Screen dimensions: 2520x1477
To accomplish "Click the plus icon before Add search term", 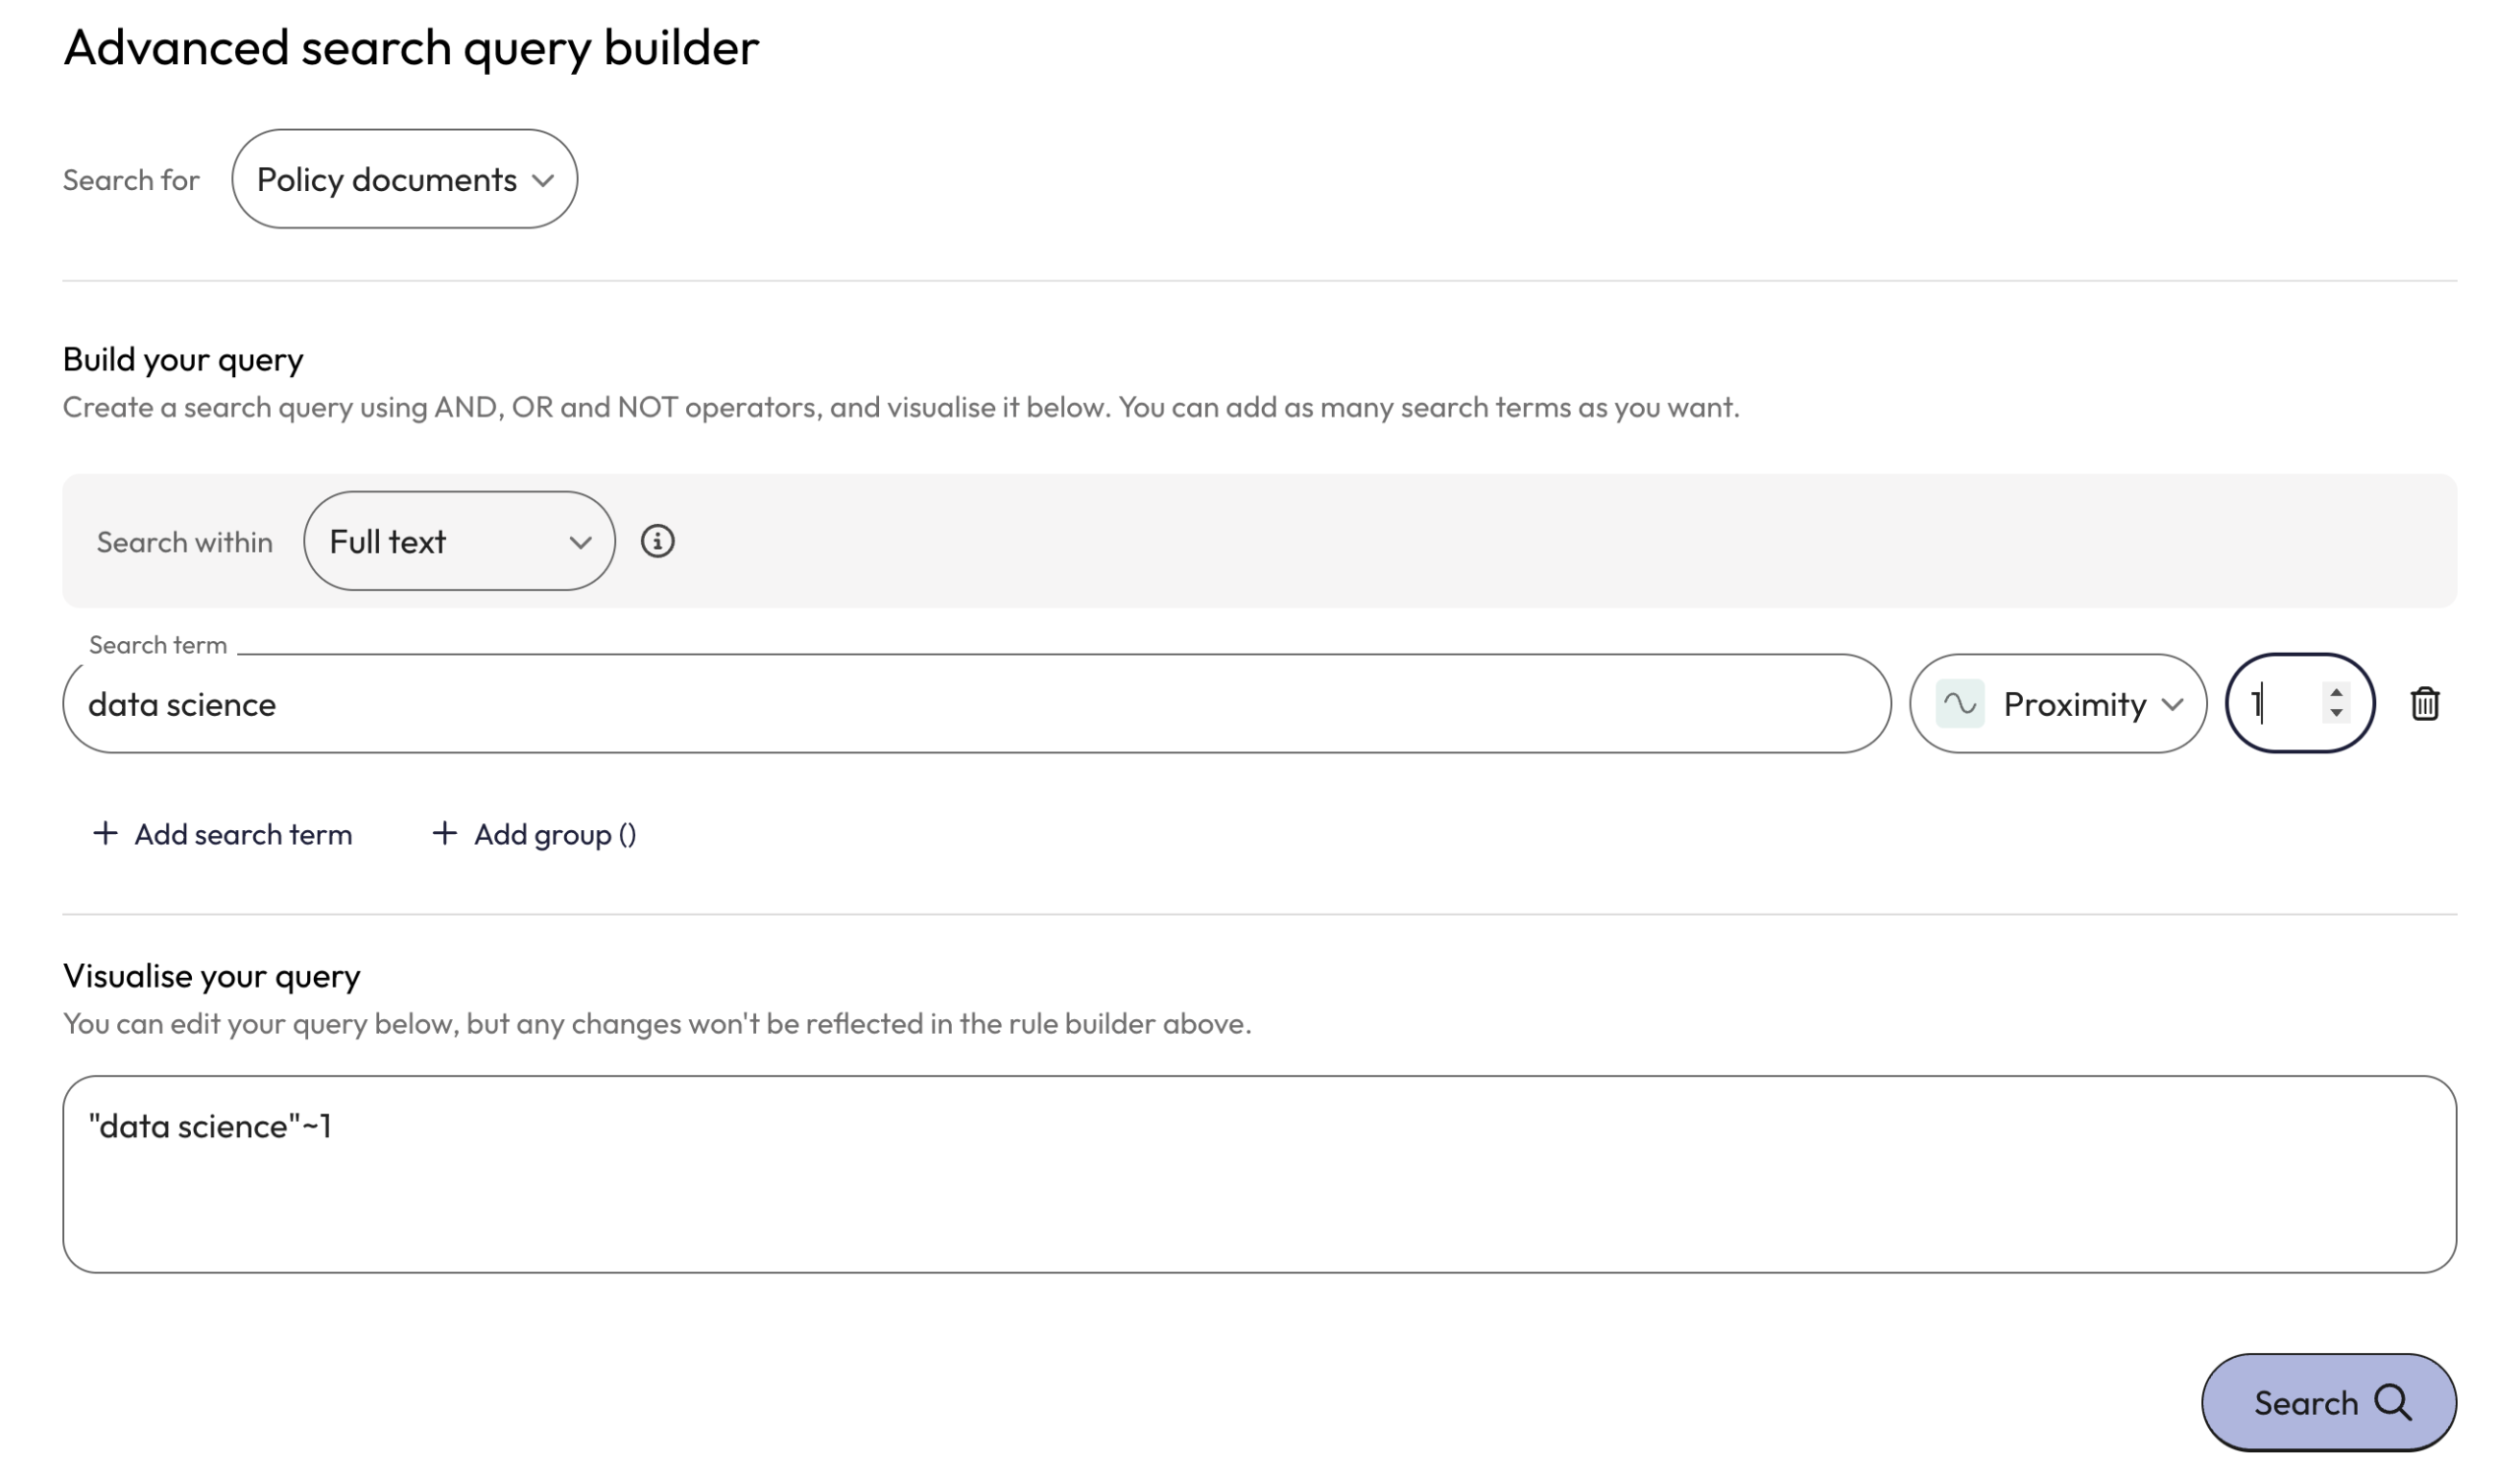I will coord(105,833).
